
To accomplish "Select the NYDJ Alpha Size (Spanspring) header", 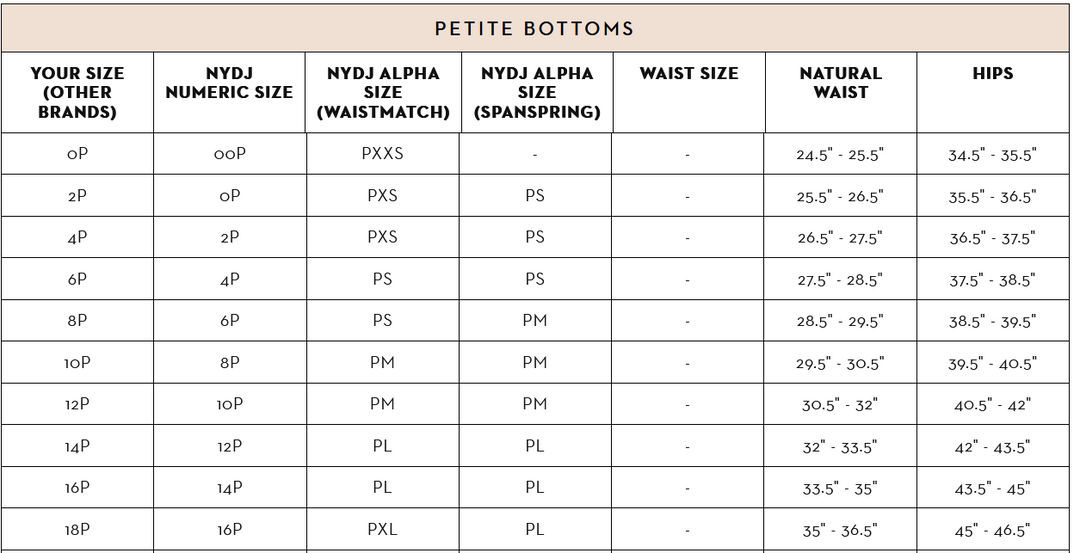I will click(x=537, y=92).
